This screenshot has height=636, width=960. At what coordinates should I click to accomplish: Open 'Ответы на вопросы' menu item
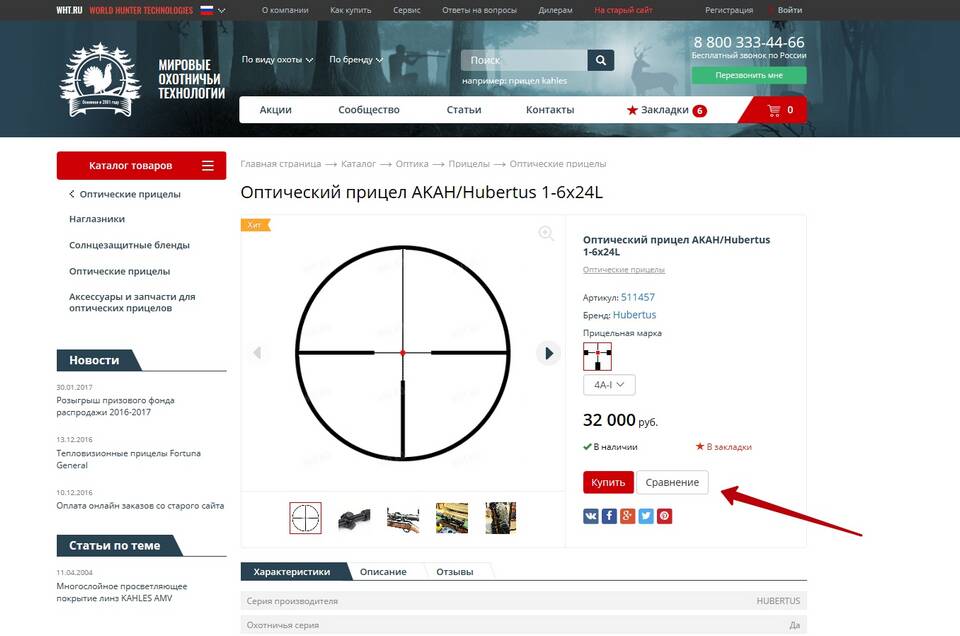coord(479,10)
